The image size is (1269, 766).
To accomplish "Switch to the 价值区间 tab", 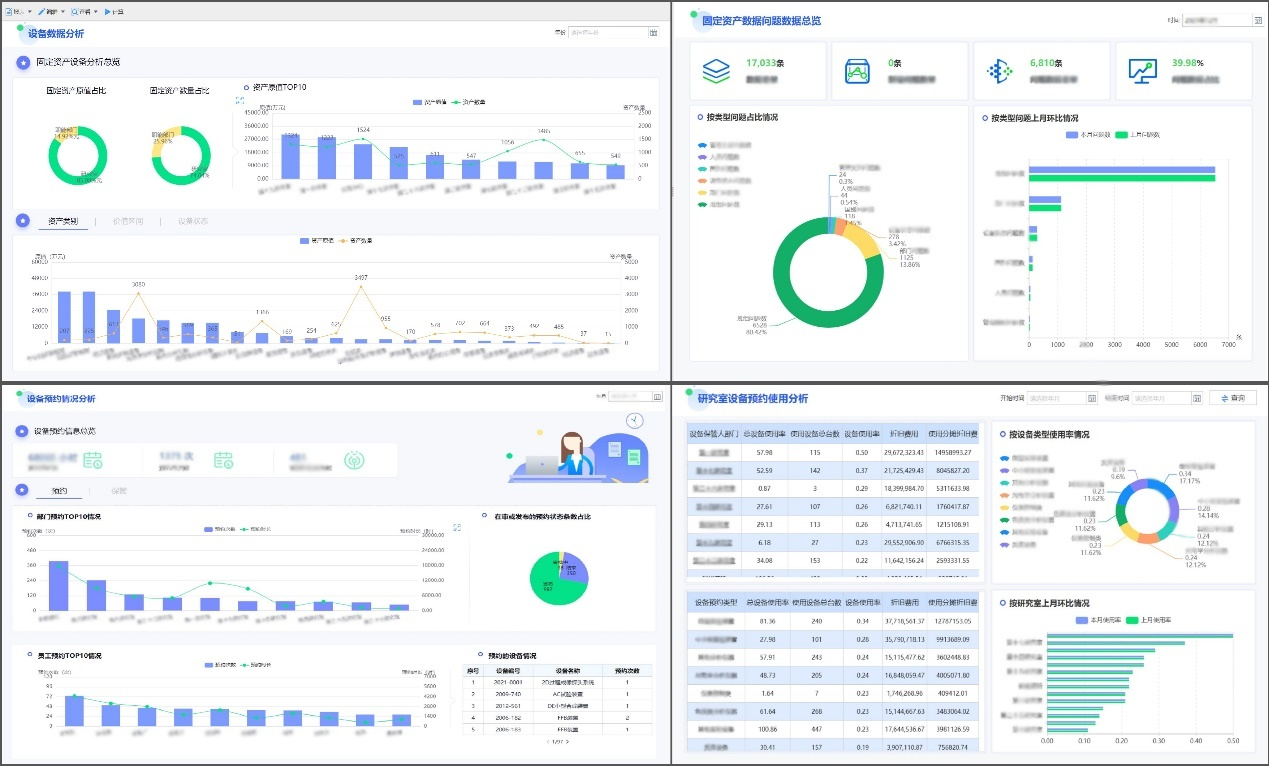I will [127, 221].
